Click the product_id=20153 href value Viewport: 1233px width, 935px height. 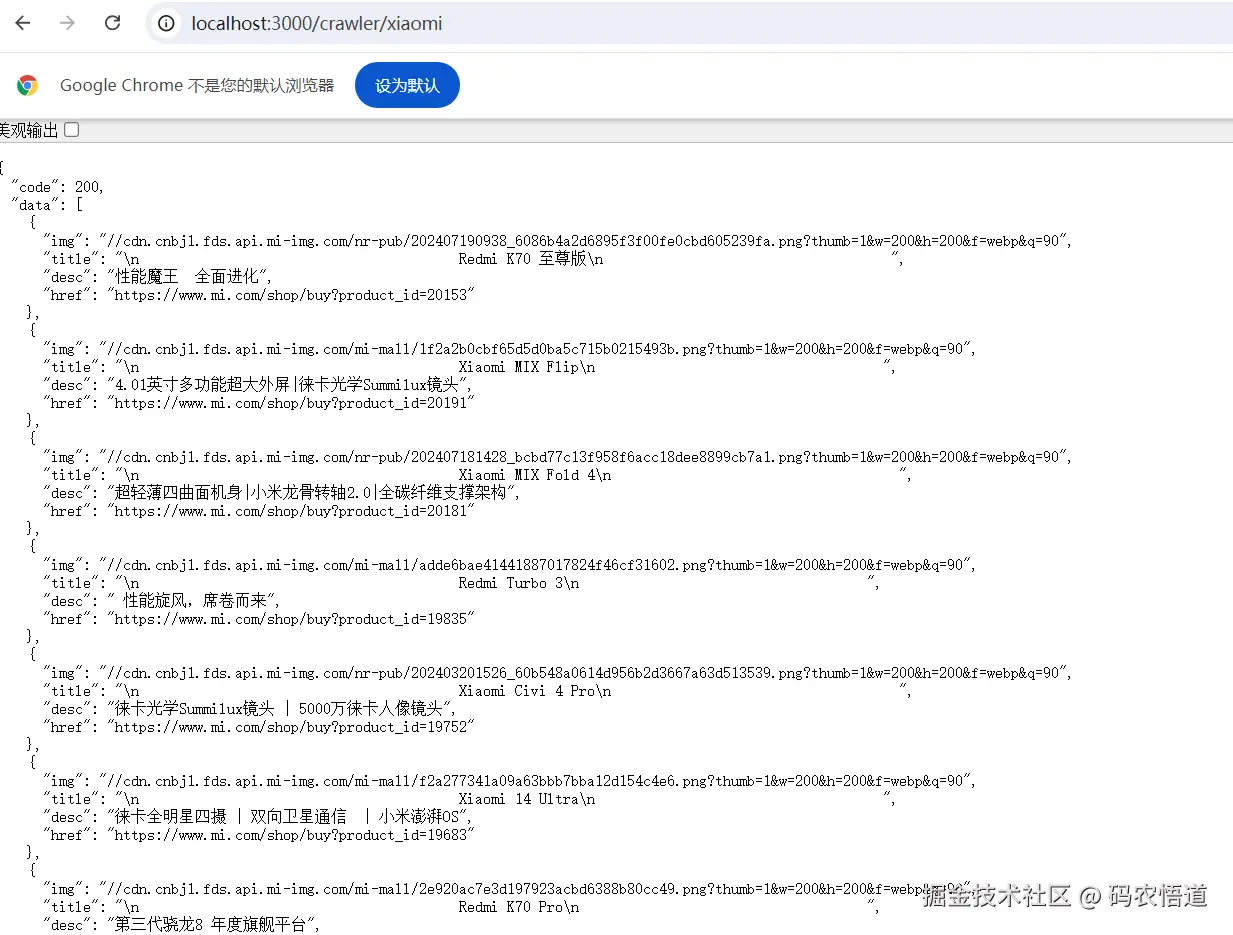(290, 295)
